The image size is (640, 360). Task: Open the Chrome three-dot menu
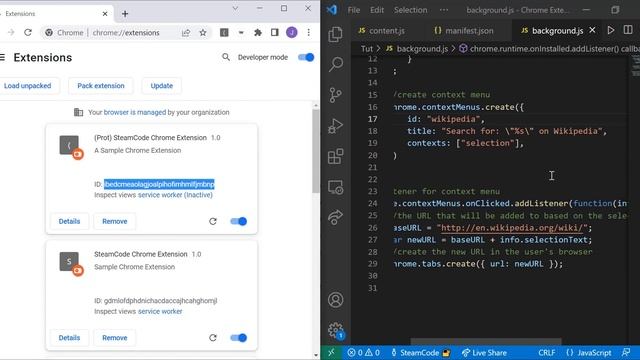point(309,33)
